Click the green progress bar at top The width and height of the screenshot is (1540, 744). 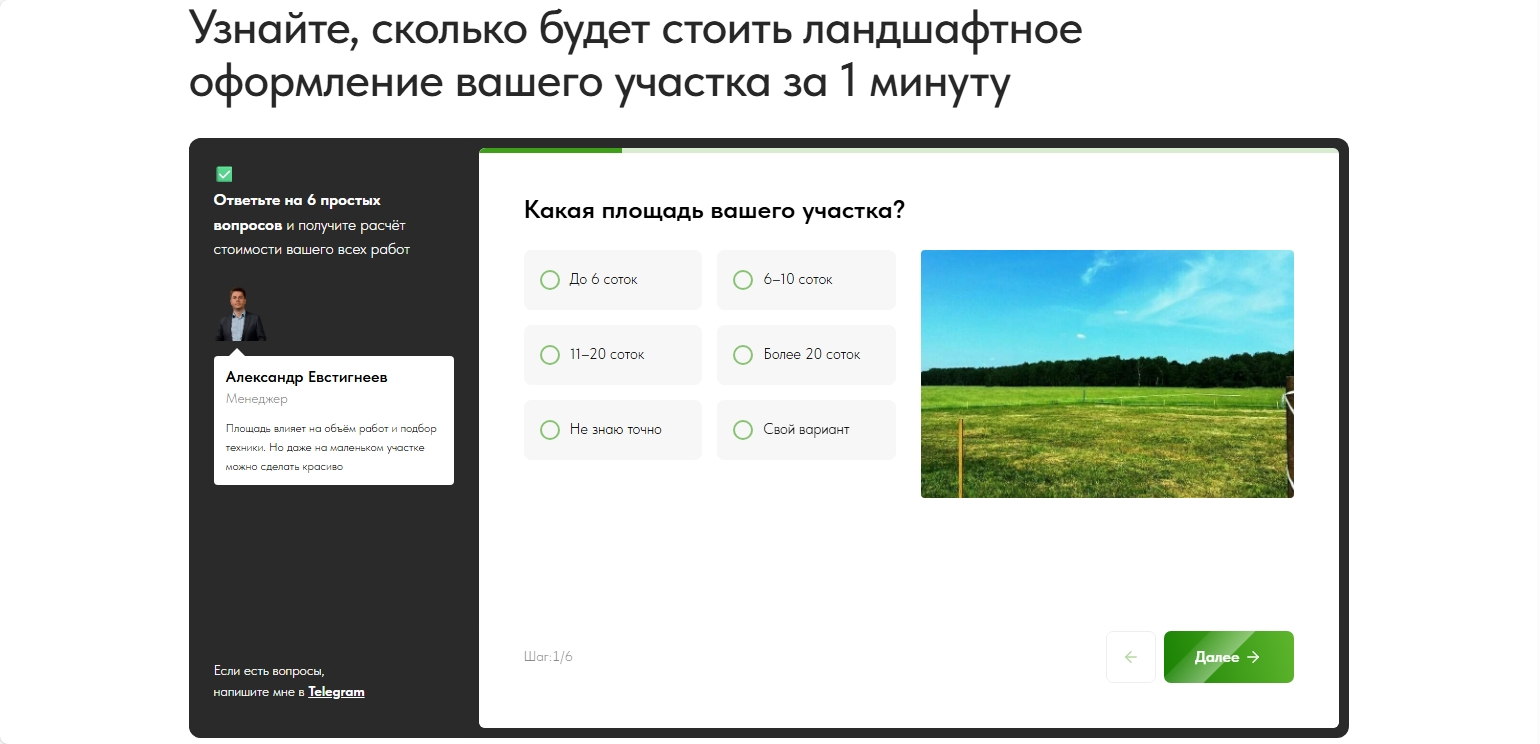pos(550,151)
